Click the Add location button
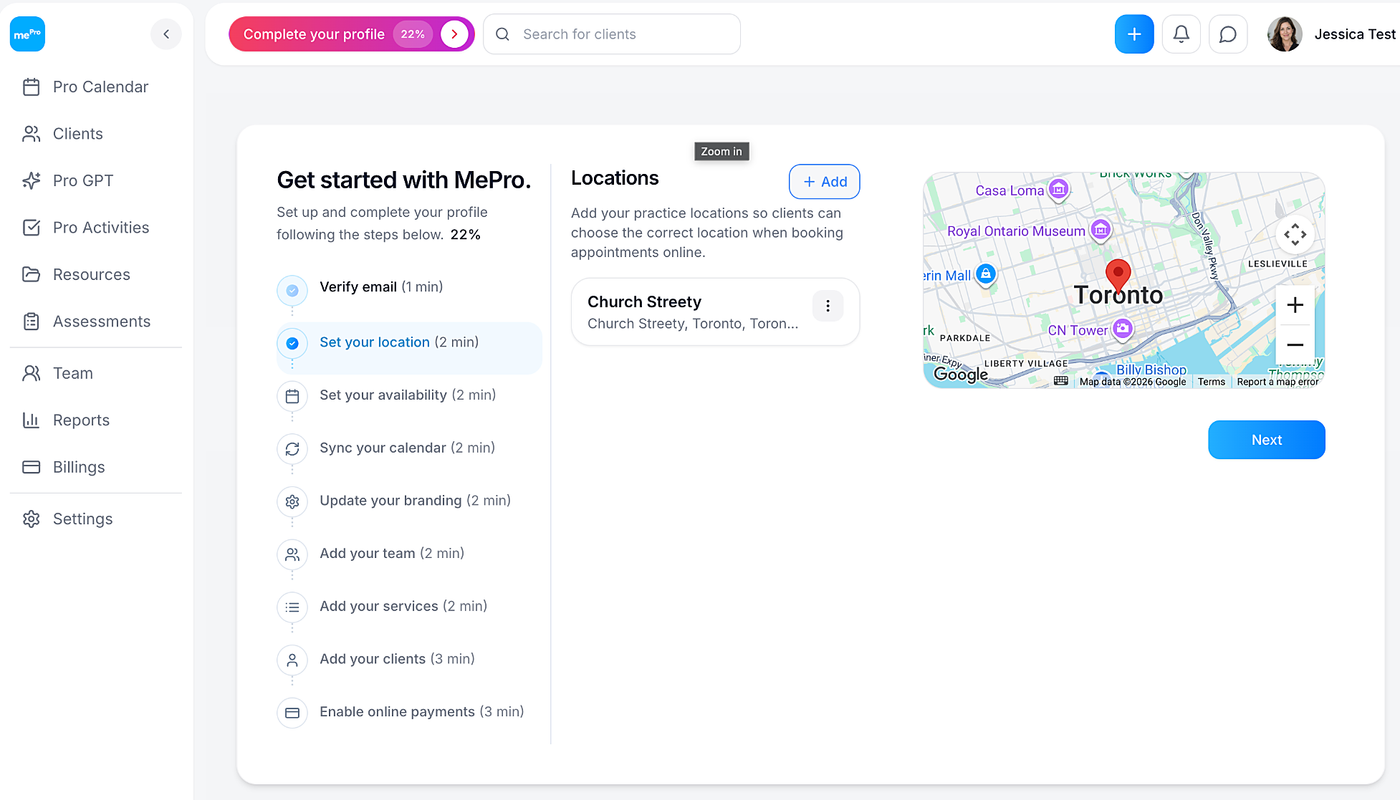Screen dimensions: 1400x800 pos(824,182)
